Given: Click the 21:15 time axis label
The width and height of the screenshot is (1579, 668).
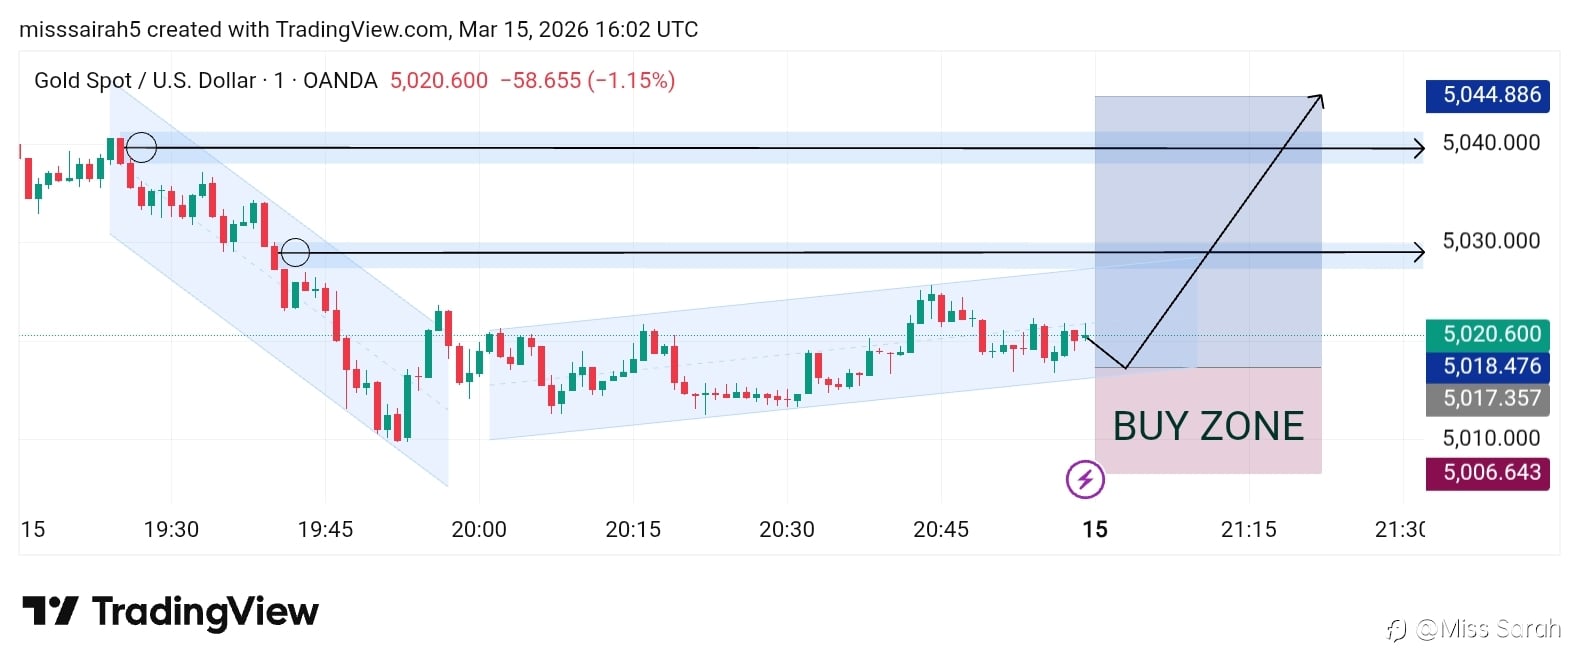Looking at the screenshot, I should tap(1248, 529).
